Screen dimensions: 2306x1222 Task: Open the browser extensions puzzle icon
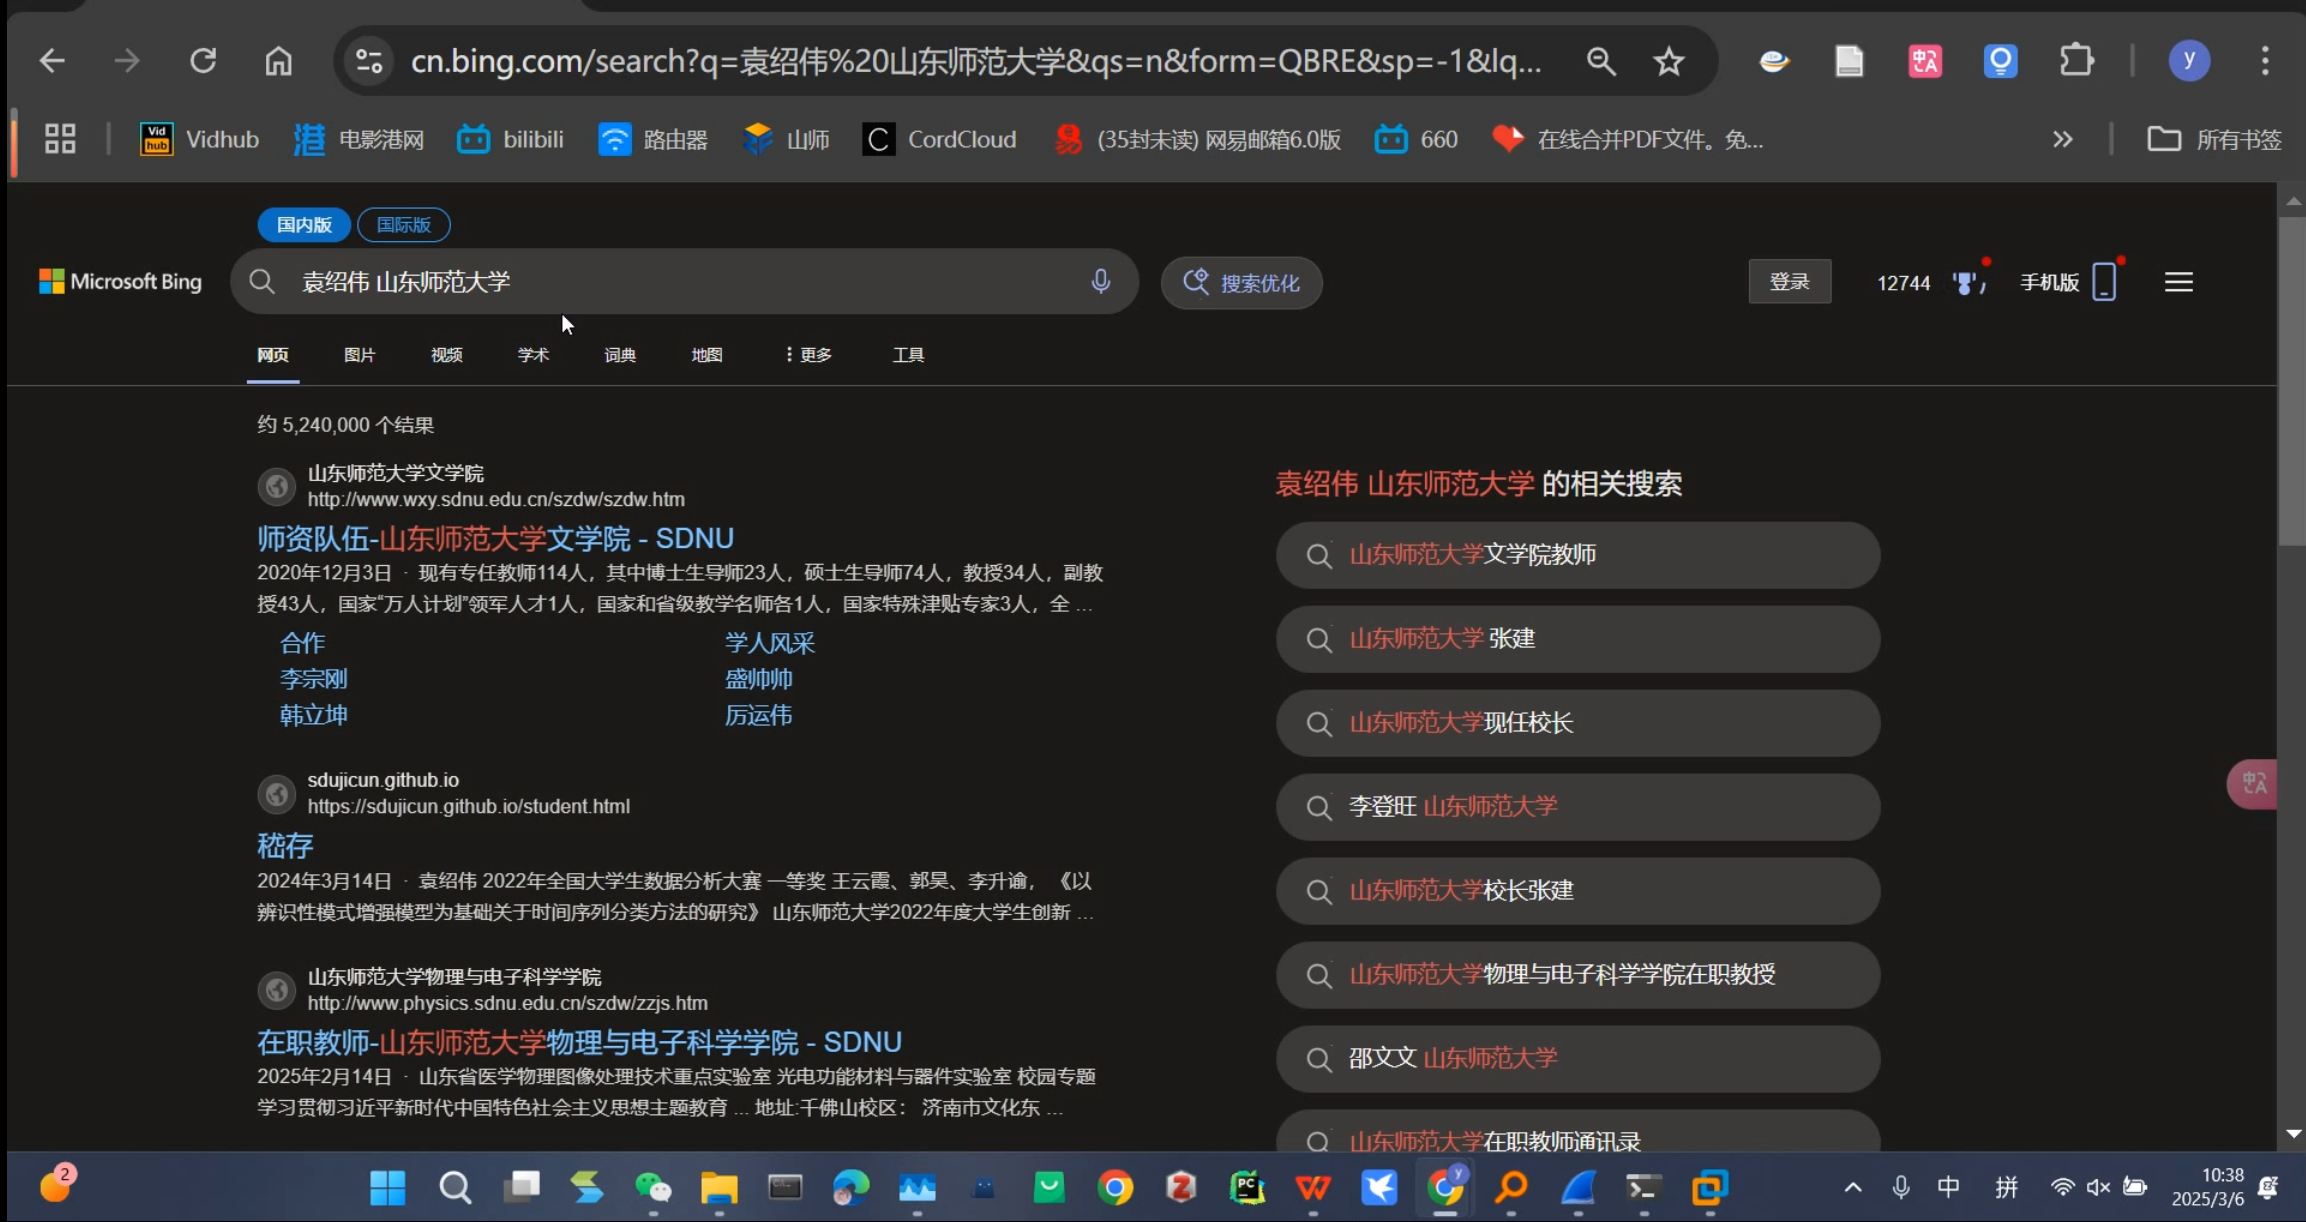point(2076,61)
